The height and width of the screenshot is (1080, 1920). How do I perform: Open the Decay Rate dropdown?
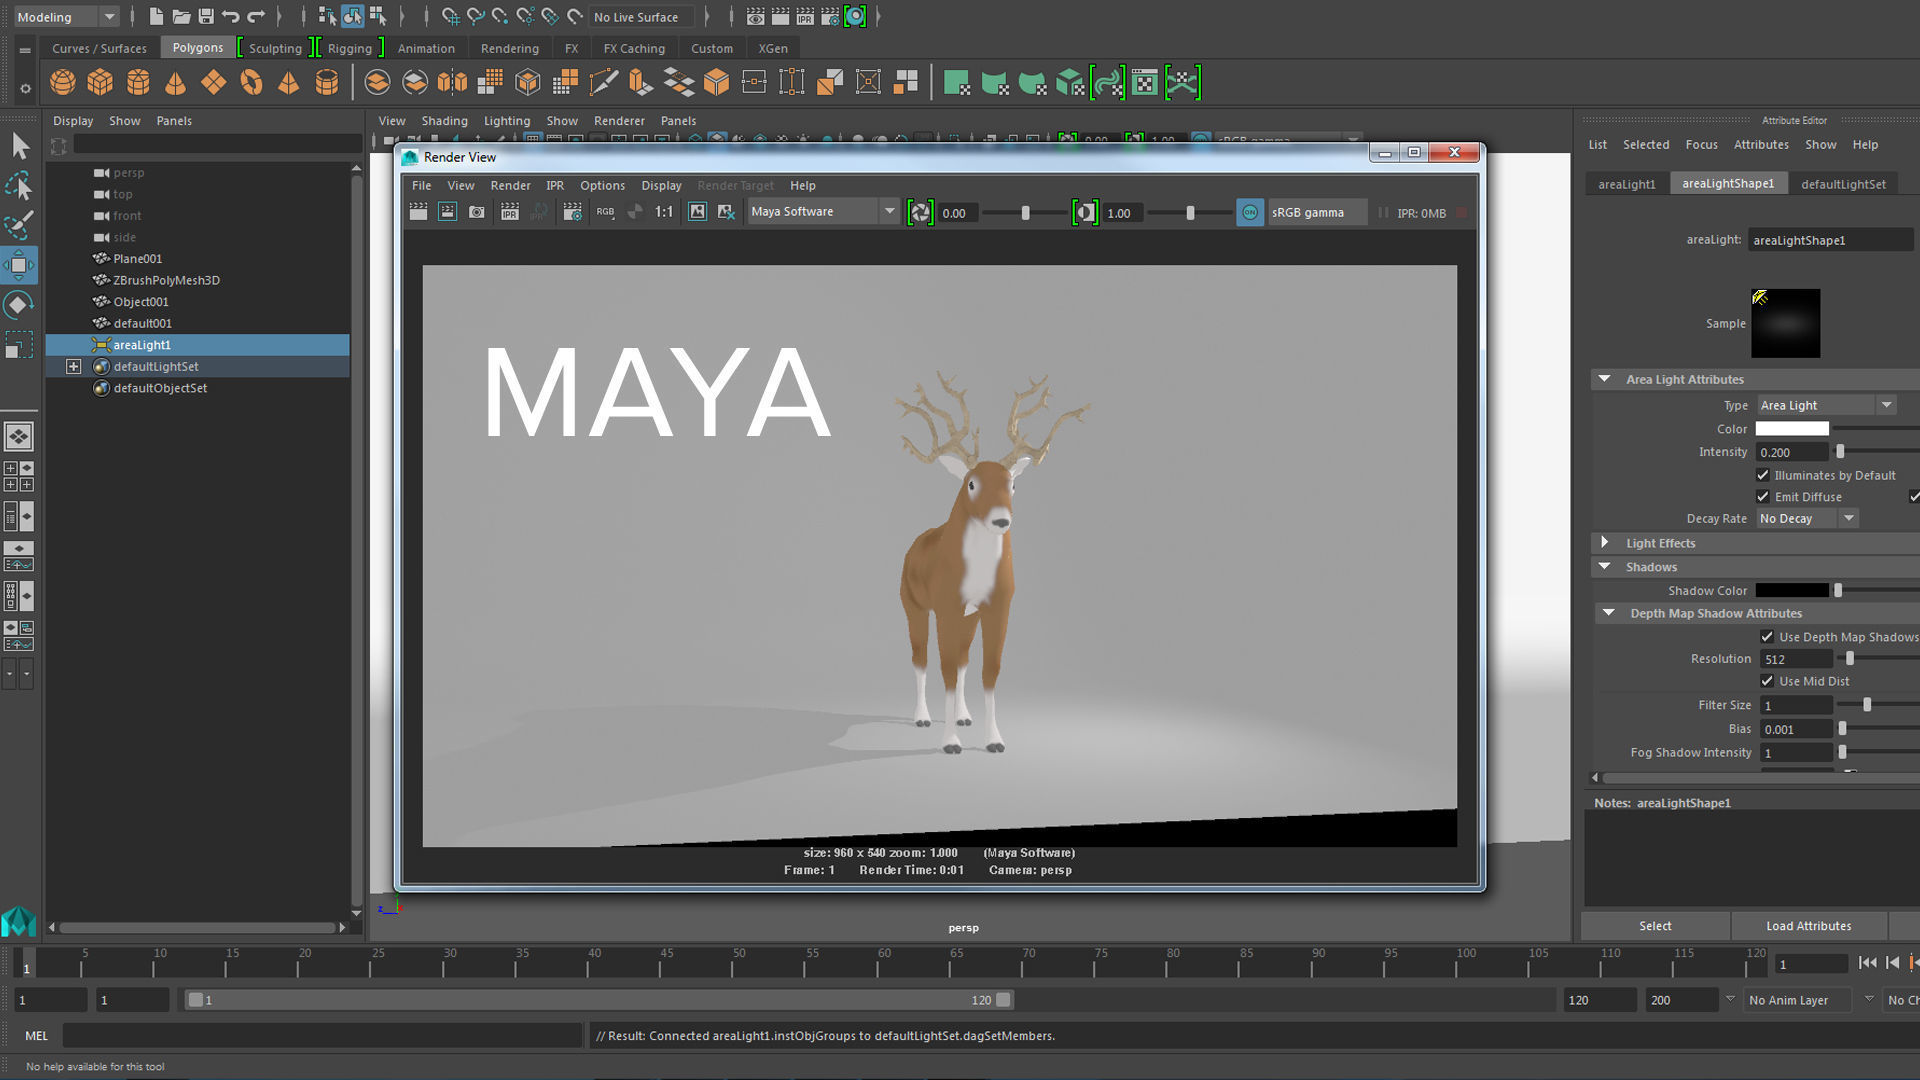click(x=1806, y=518)
